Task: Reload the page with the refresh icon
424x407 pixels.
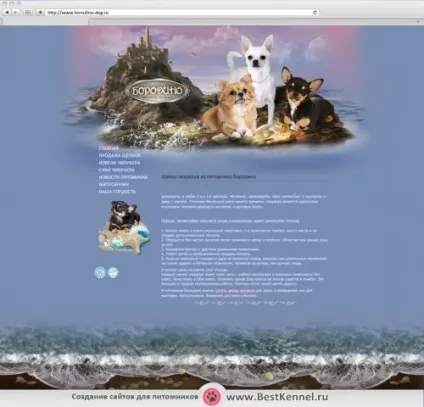Action: [315, 12]
